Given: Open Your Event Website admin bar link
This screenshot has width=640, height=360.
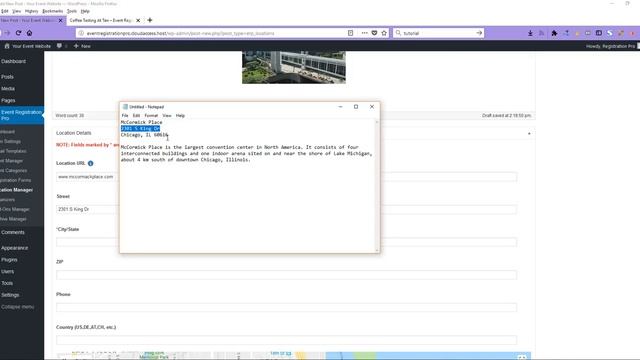Looking at the screenshot, I should [28, 46].
